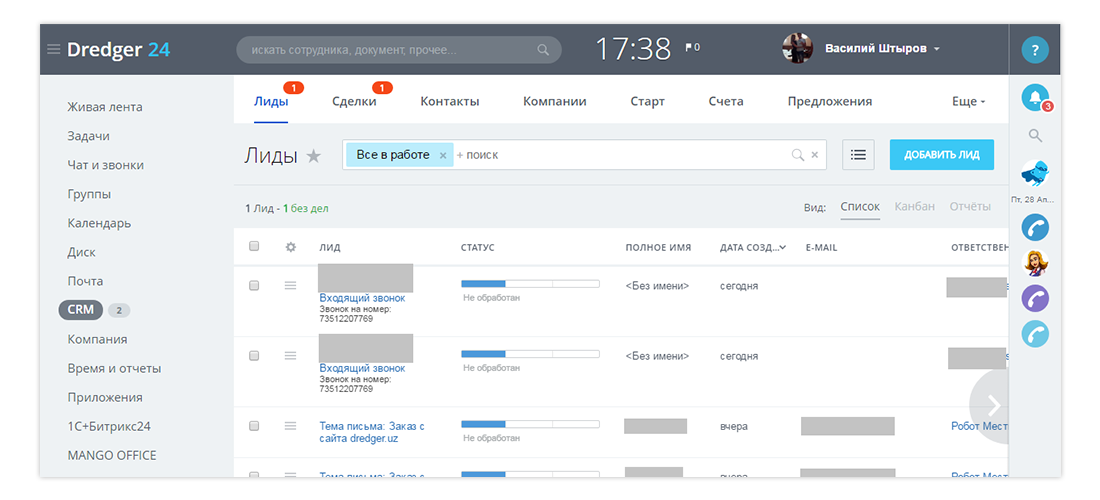This screenshot has width=1100, height=500.
Task: Click the magnifier icon in right sidebar
Action: point(1035,135)
